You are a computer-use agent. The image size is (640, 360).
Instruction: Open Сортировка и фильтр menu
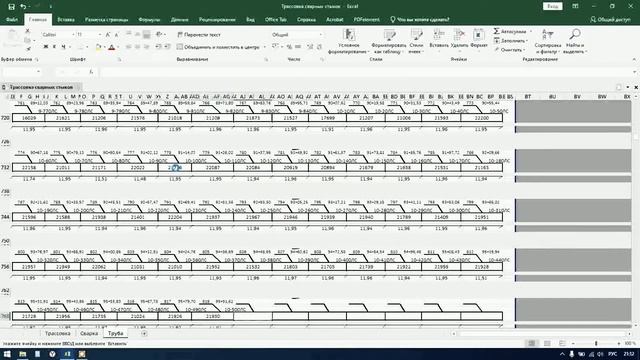[x=547, y=41]
